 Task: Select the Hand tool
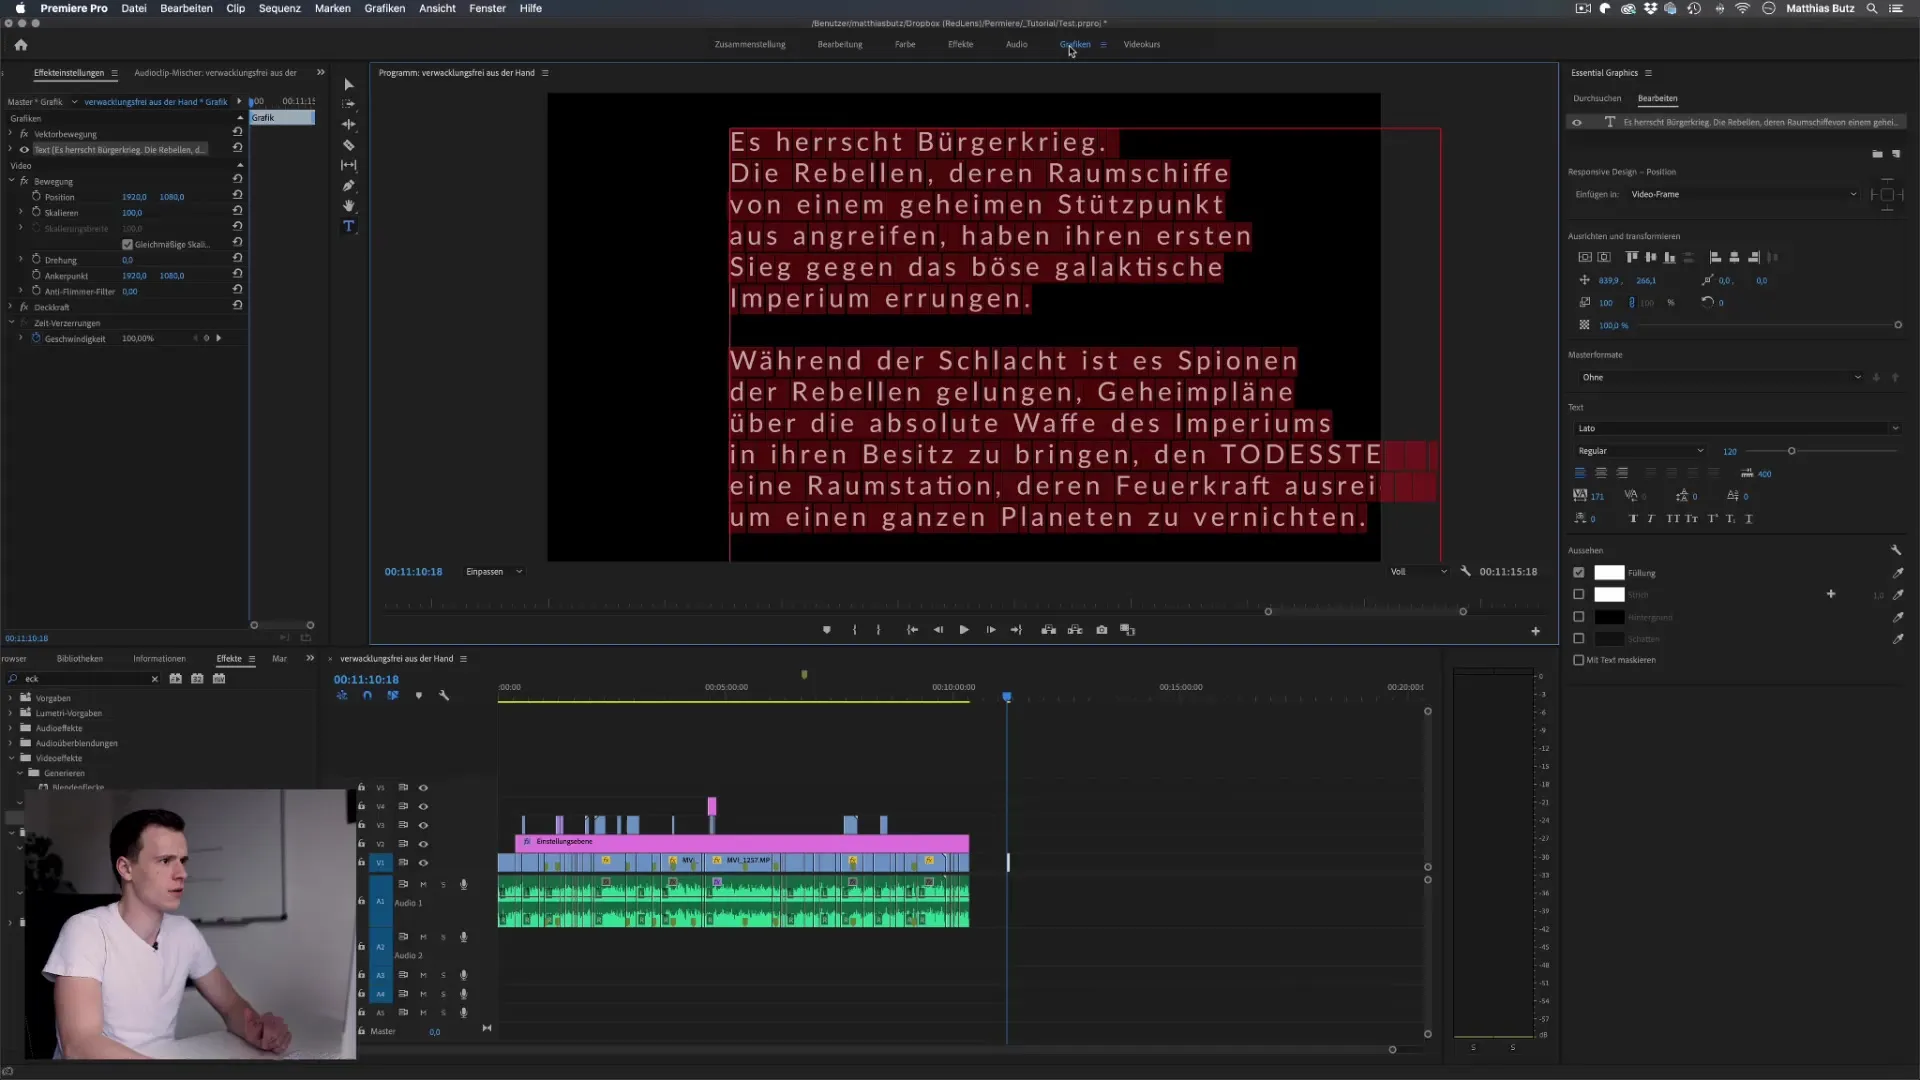point(348,206)
